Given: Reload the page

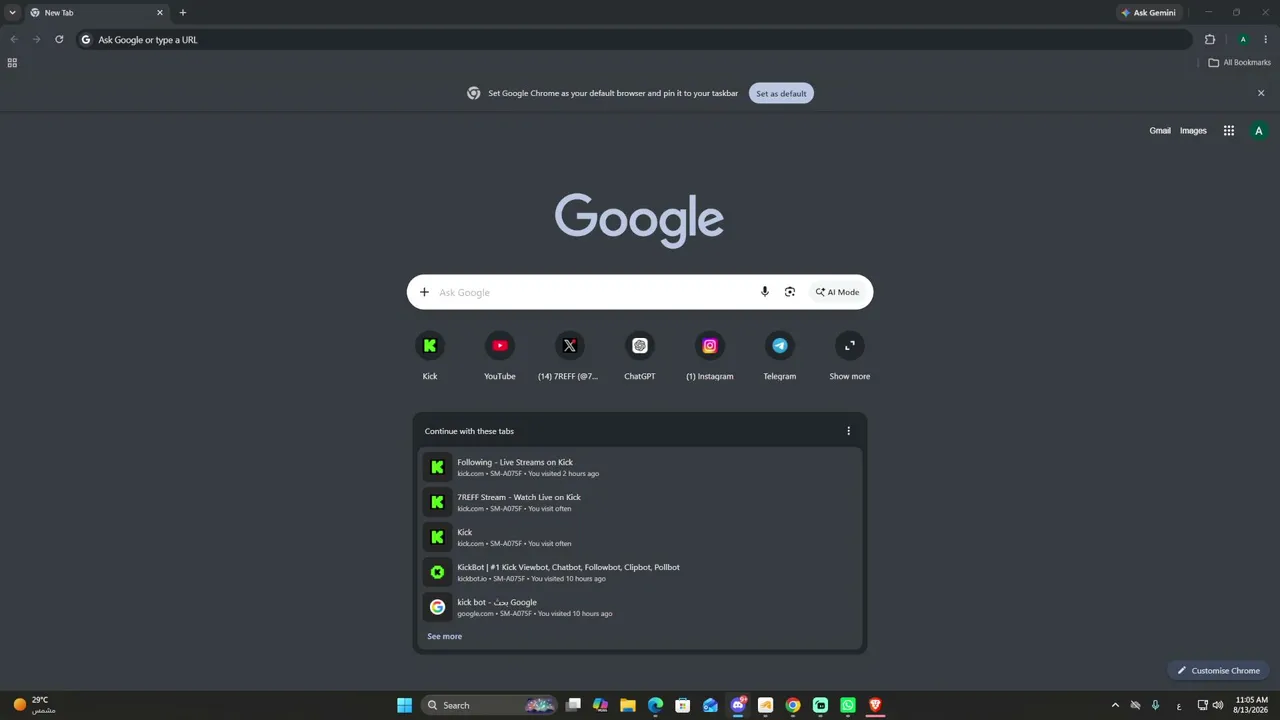Looking at the screenshot, I should point(59,40).
